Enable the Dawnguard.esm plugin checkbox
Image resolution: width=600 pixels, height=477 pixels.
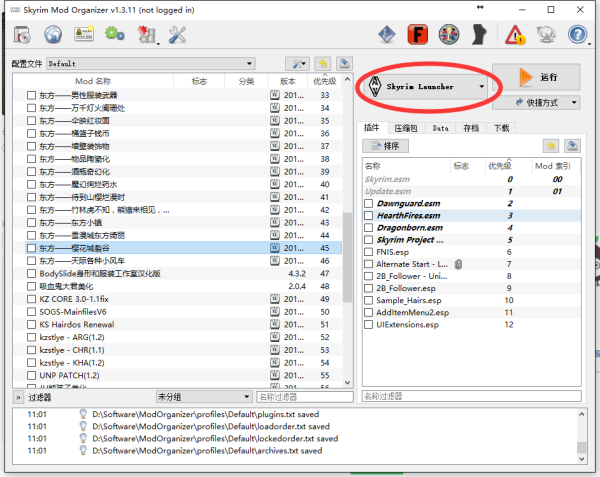368,203
